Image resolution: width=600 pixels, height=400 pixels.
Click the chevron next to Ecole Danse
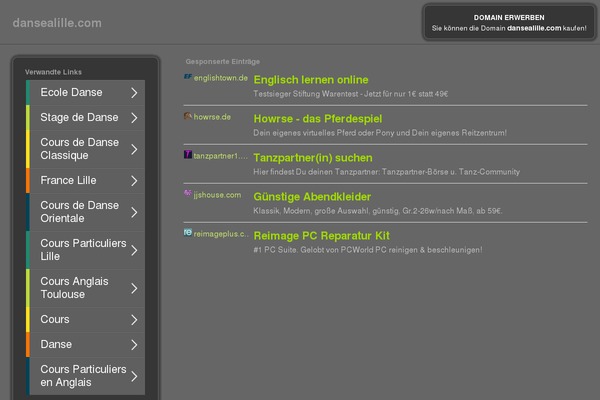pyautogui.click(x=134, y=93)
